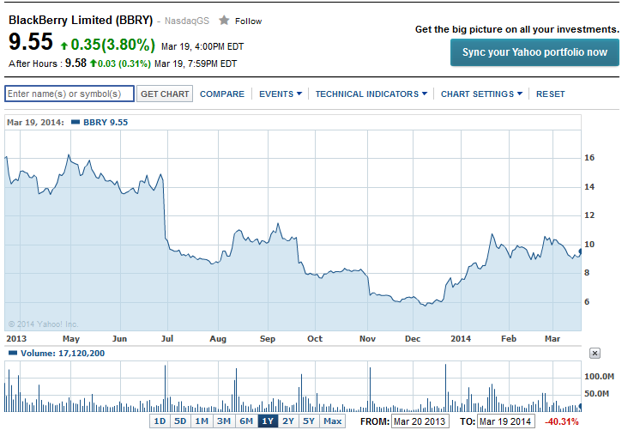Select the 5Y range tab
This screenshot has width=640, height=430.
(309, 421)
